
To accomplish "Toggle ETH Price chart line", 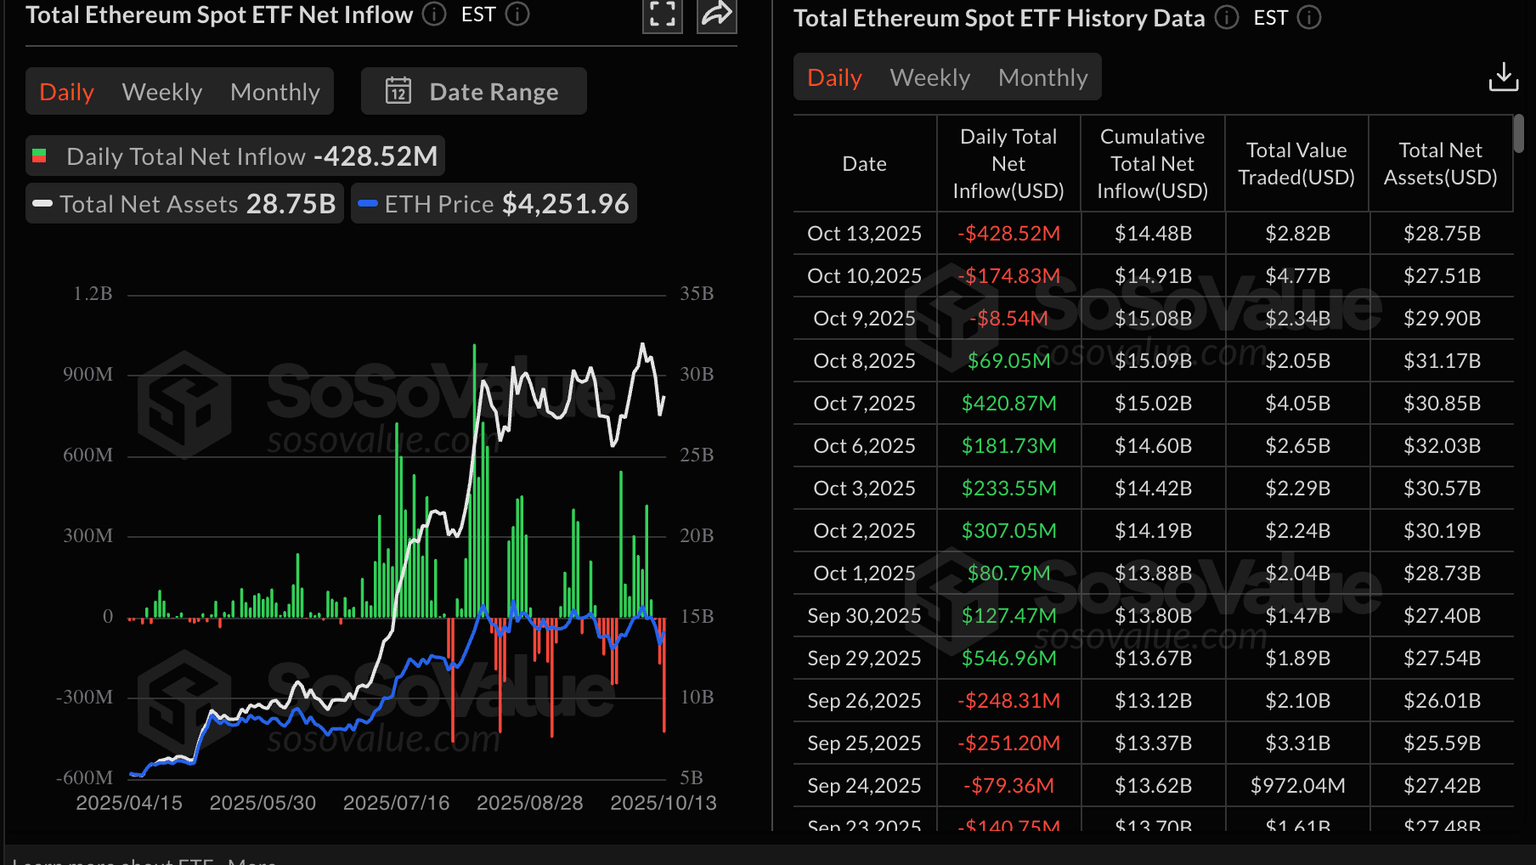I will pyautogui.click(x=494, y=204).
